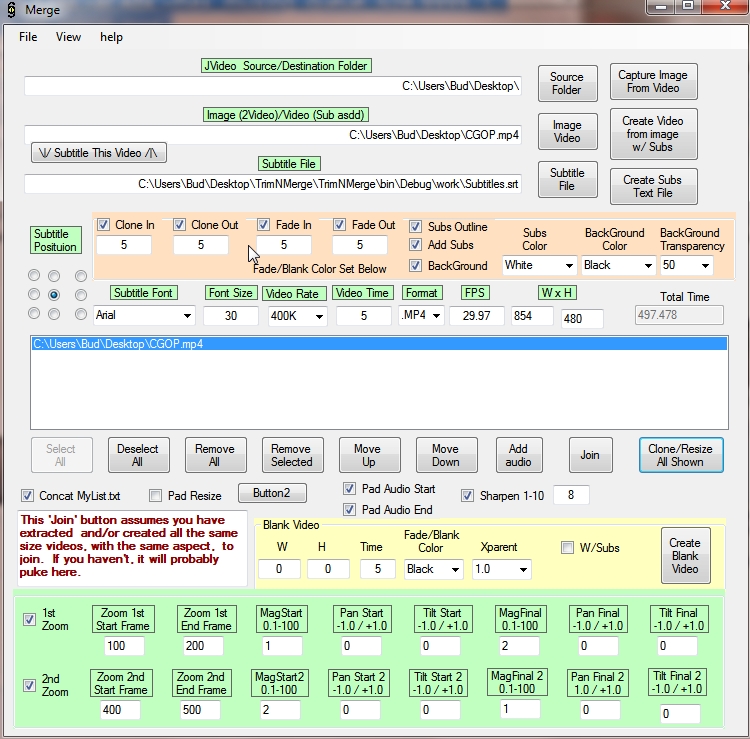Enable the Pad Resize checkbox
Viewport: 750px width, 739px height.
155,496
